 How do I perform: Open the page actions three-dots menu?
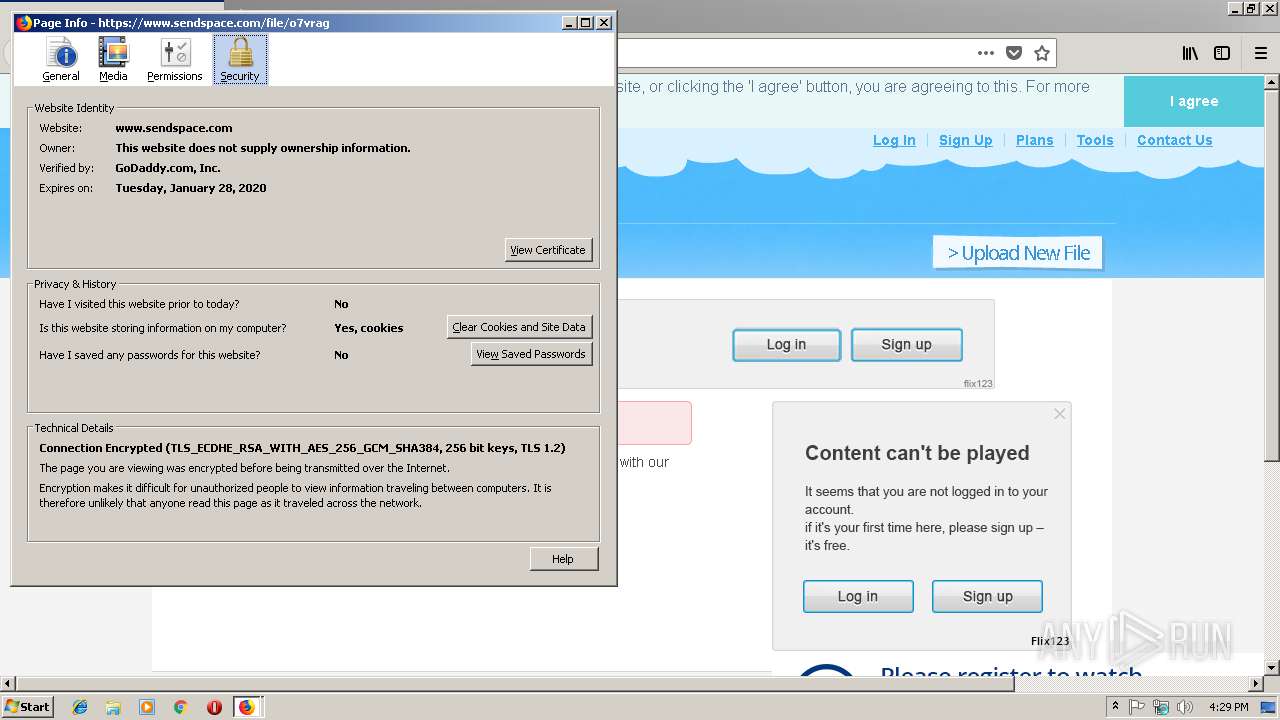coord(986,53)
